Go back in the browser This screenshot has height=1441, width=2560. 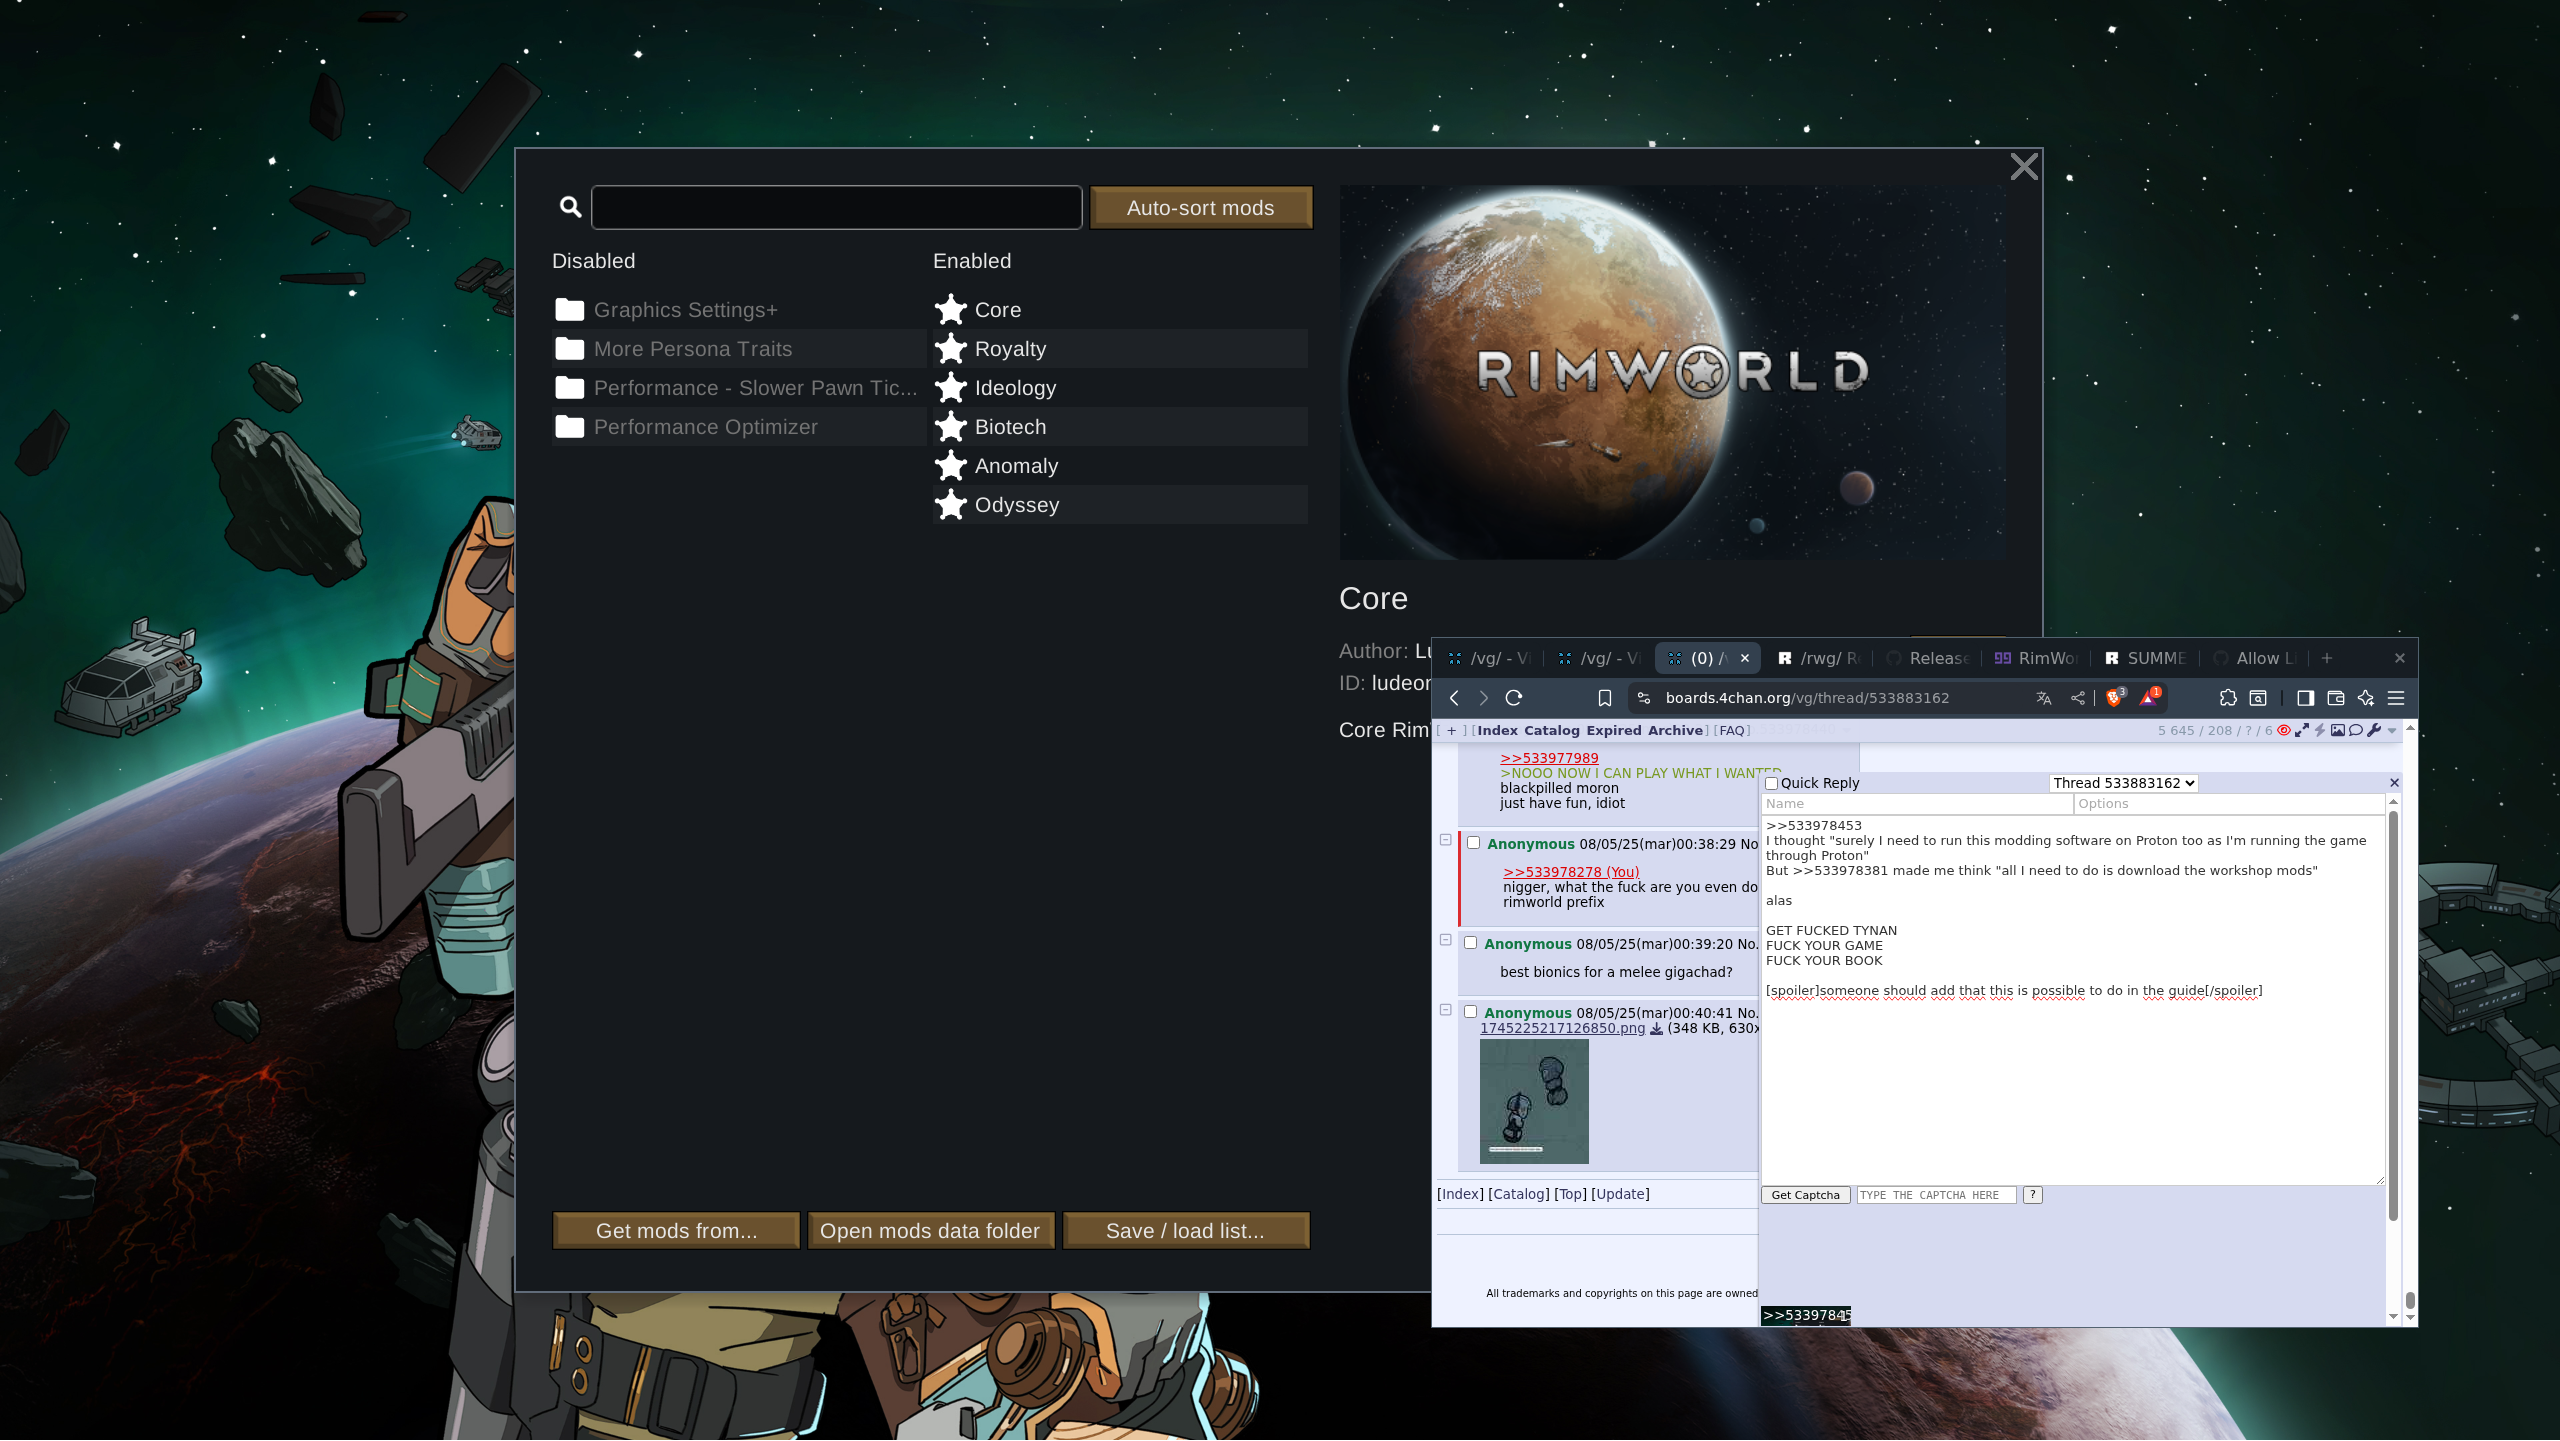click(1455, 698)
